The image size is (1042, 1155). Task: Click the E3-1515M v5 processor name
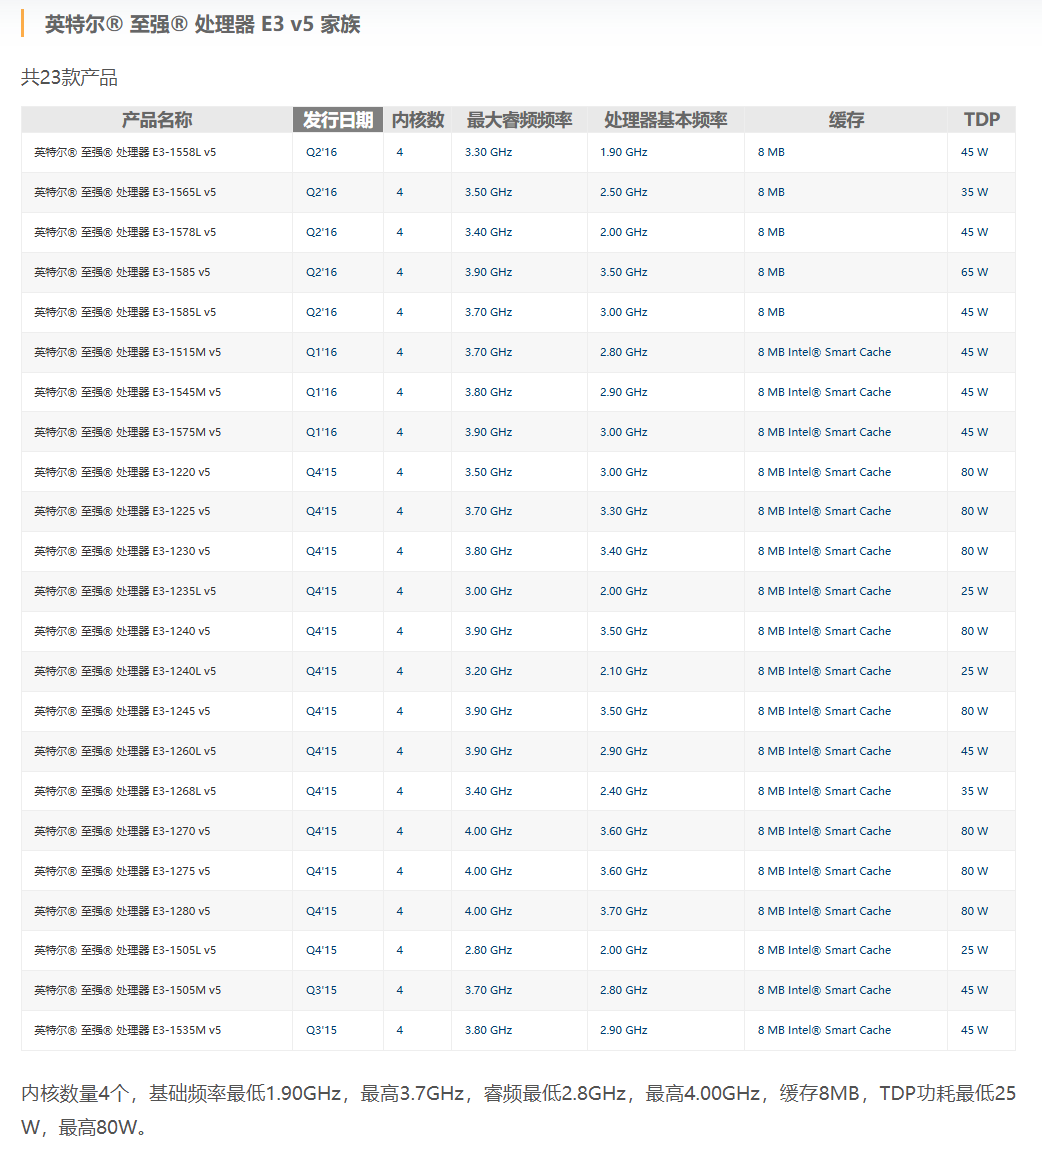127,352
